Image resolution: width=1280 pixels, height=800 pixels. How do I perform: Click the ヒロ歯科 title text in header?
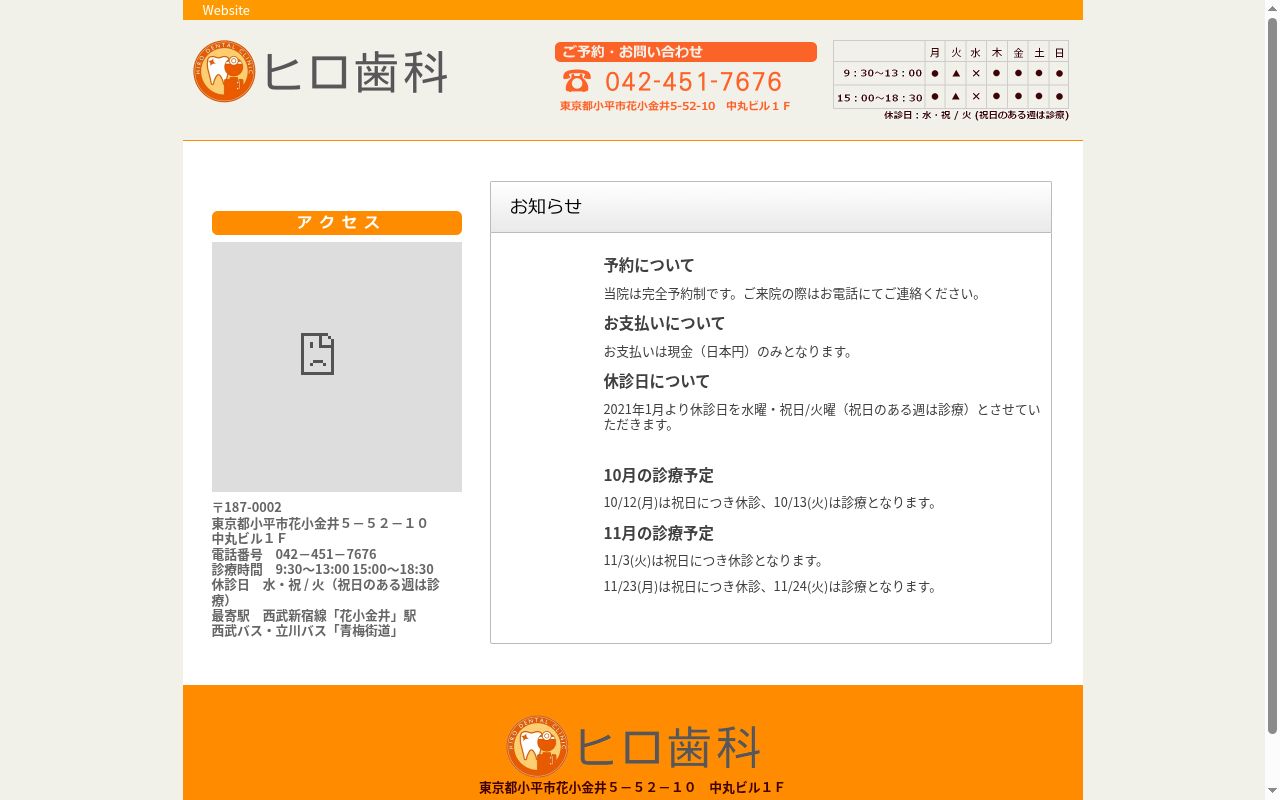(355, 73)
